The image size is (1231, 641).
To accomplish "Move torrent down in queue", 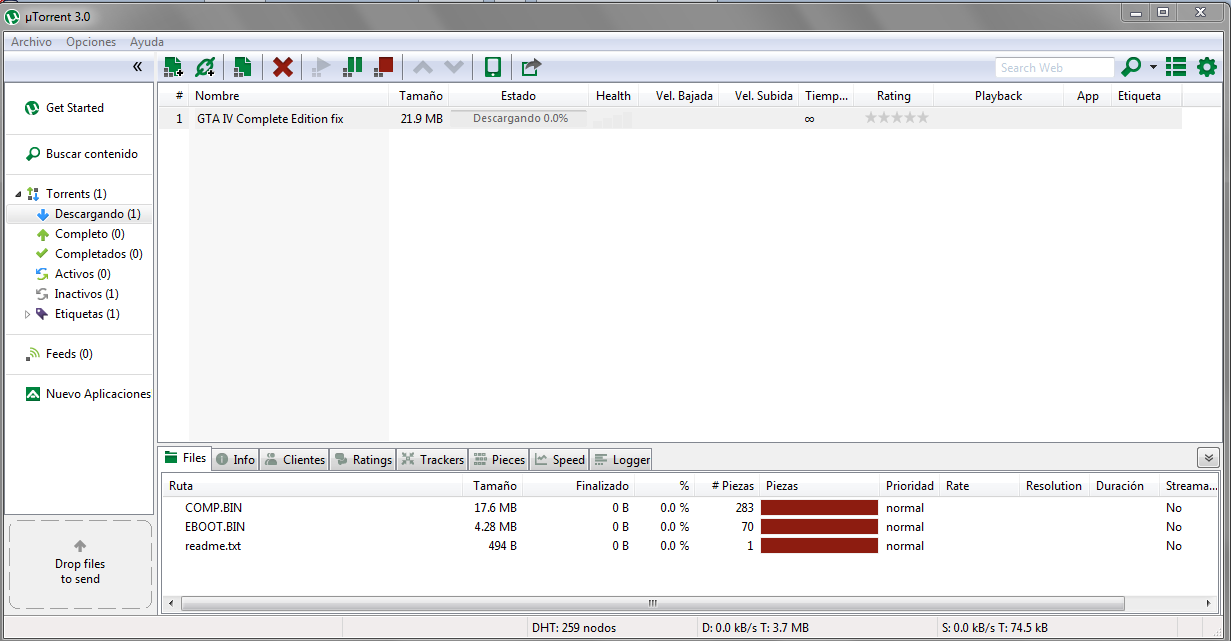I will point(454,67).
